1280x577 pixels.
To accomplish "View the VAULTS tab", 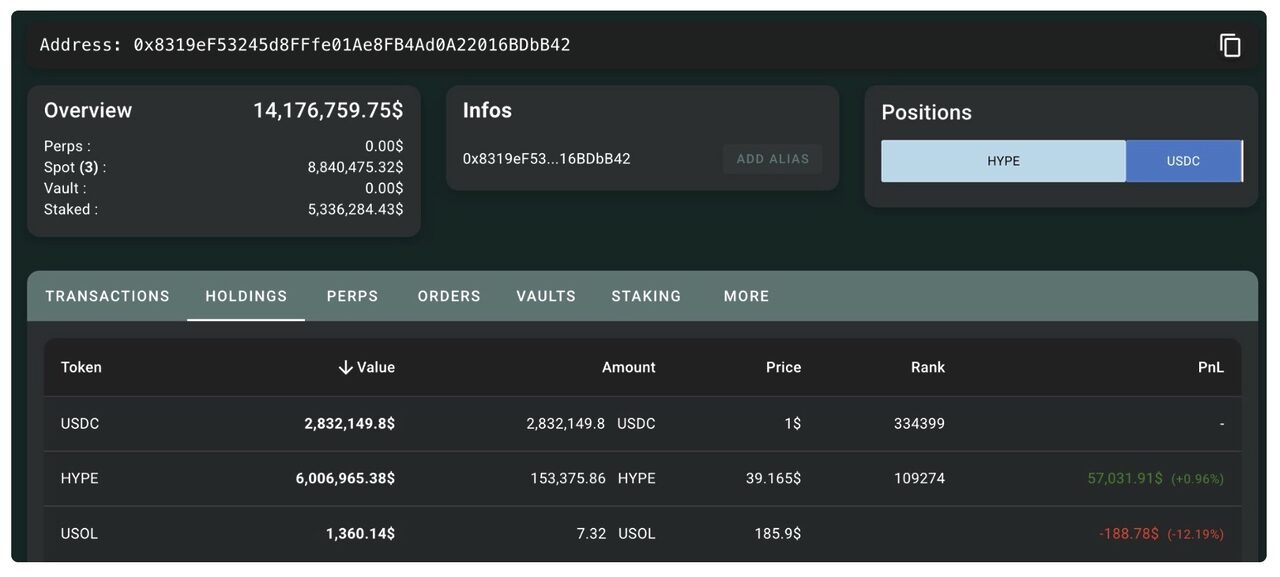I will (x=546, y=296).
